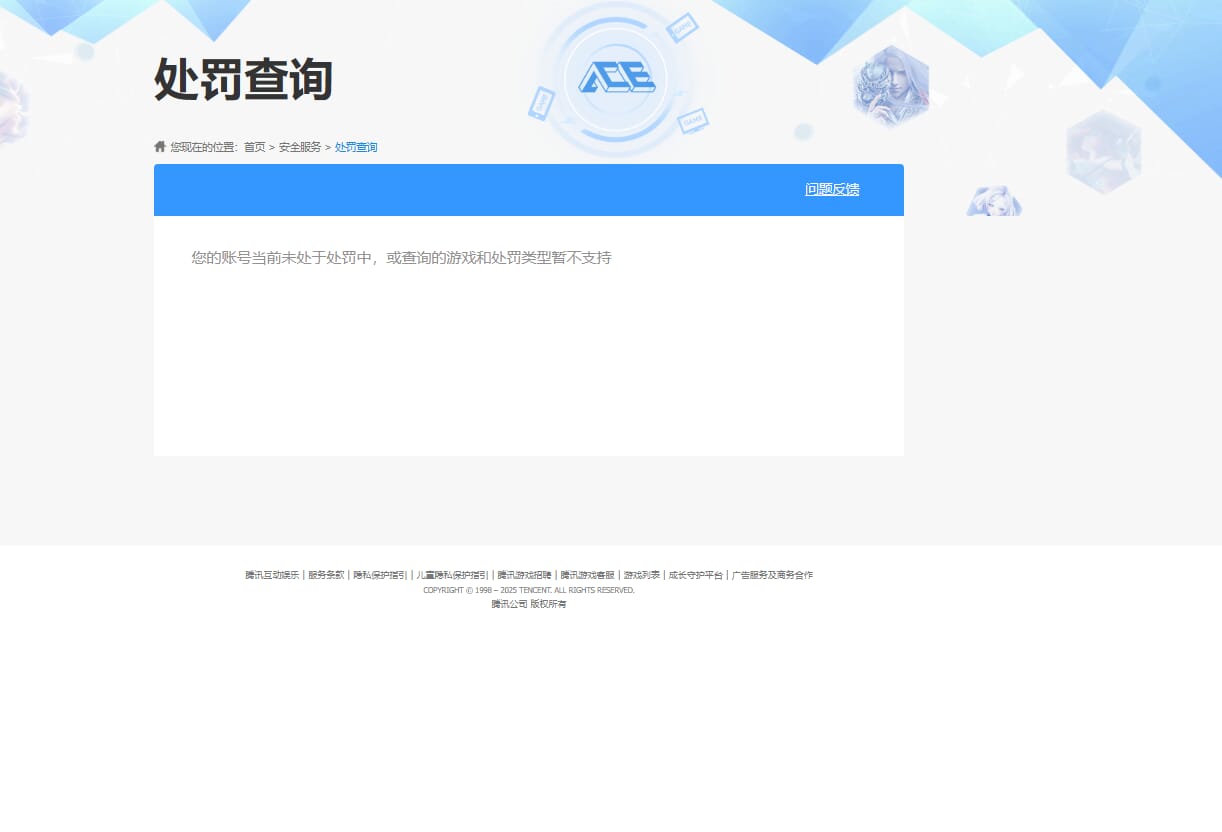Click the home icon in the breadcrumb

(x=160, y=146)
